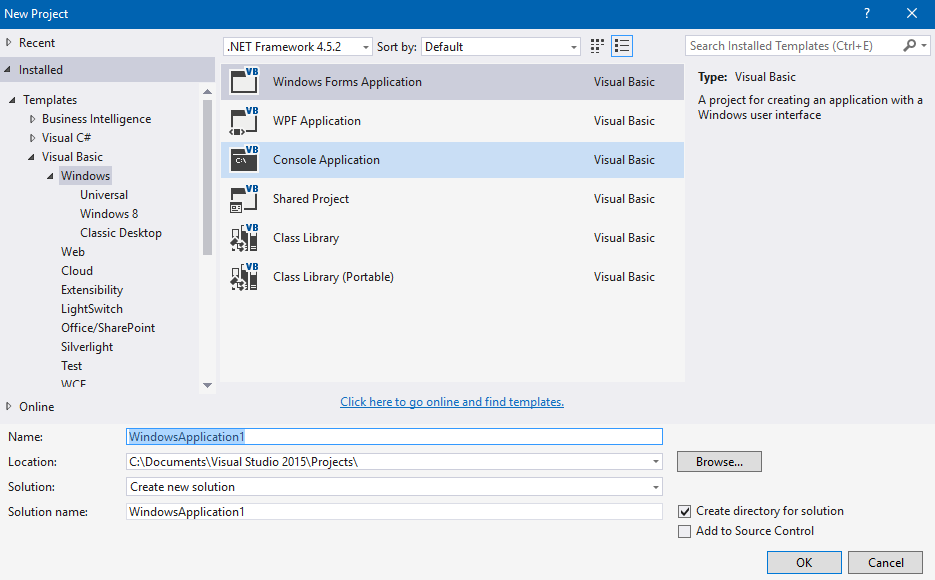Collapse the Windows tree node arrow

click(x=50, y=176)
